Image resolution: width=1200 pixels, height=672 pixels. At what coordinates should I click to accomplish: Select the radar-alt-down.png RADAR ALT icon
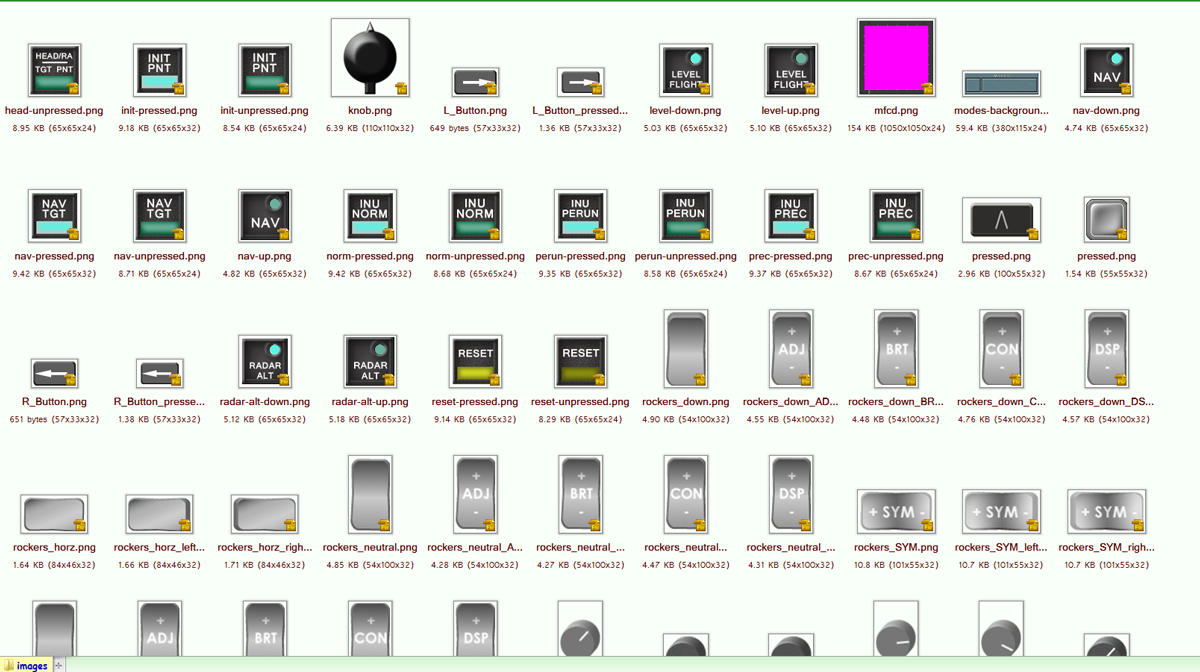click(265, 361)
